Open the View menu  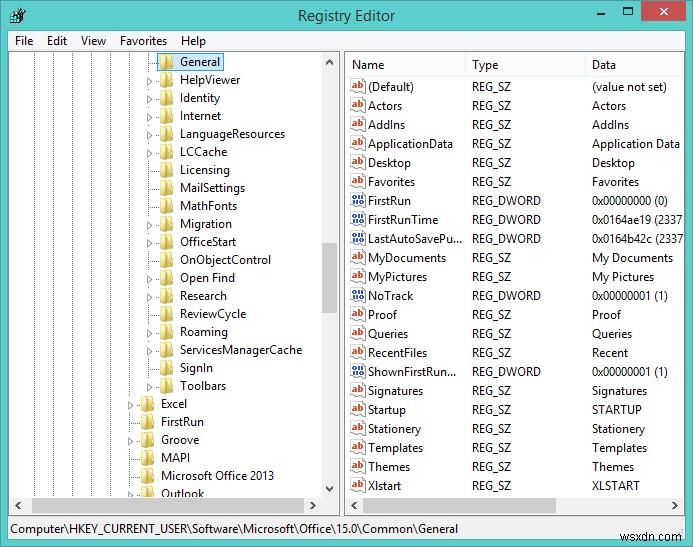pos(93,41)
